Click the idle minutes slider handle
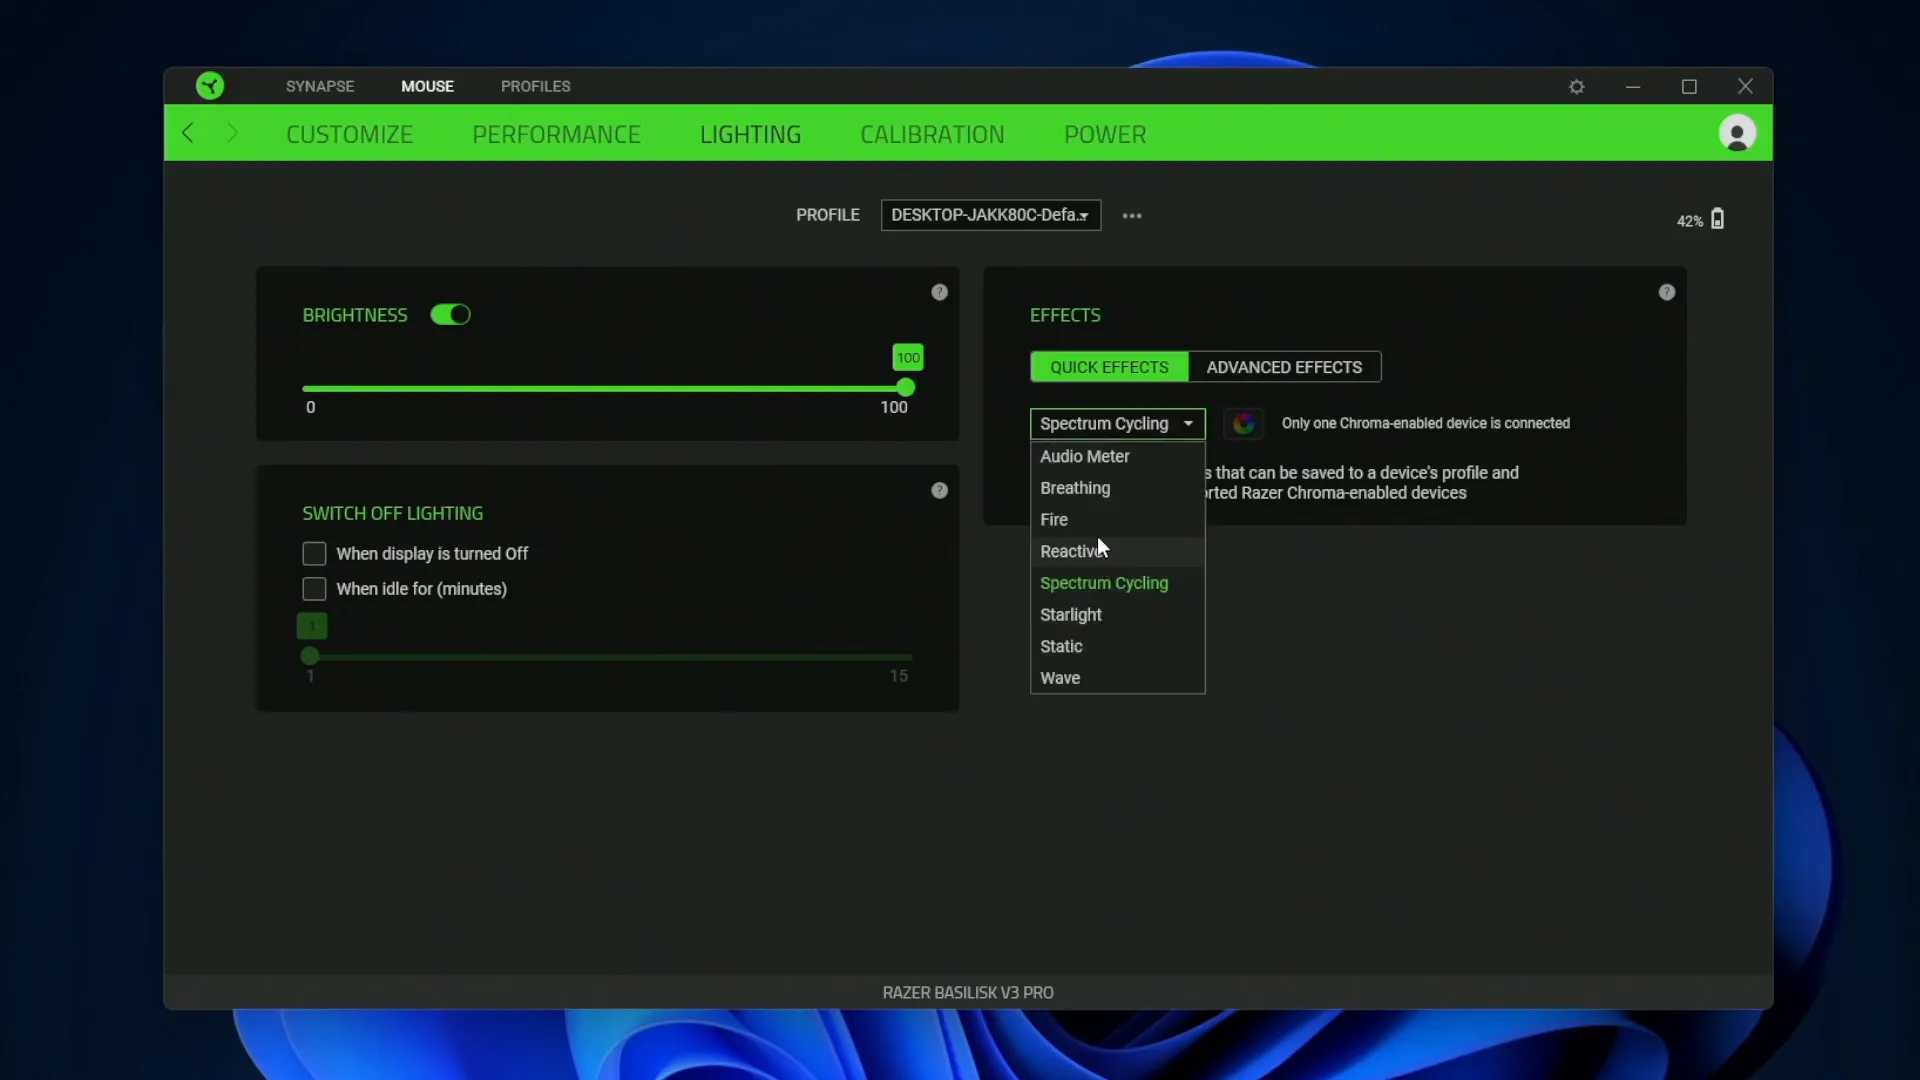The height and width of the screenshot is (1080, 1920). pos(310,656)
